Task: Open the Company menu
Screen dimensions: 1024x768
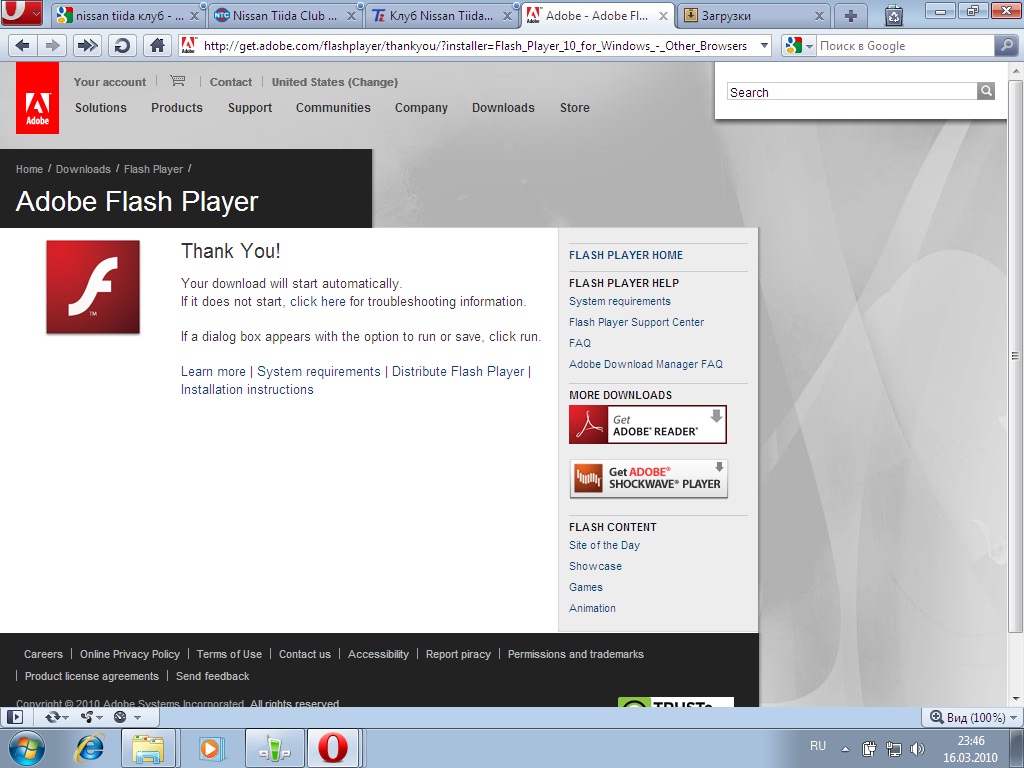Action: click(x=421, y=108)
